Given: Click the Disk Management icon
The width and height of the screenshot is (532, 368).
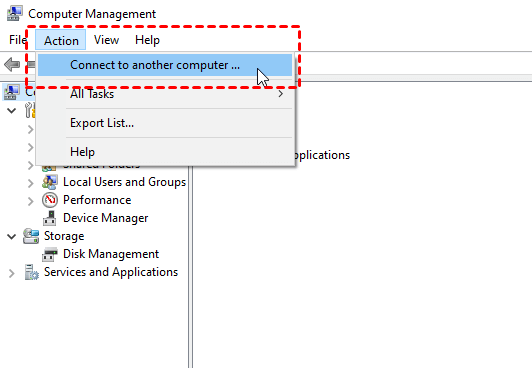Looking at the screenshot, I should pyautogui.click(x=50, y=254).
